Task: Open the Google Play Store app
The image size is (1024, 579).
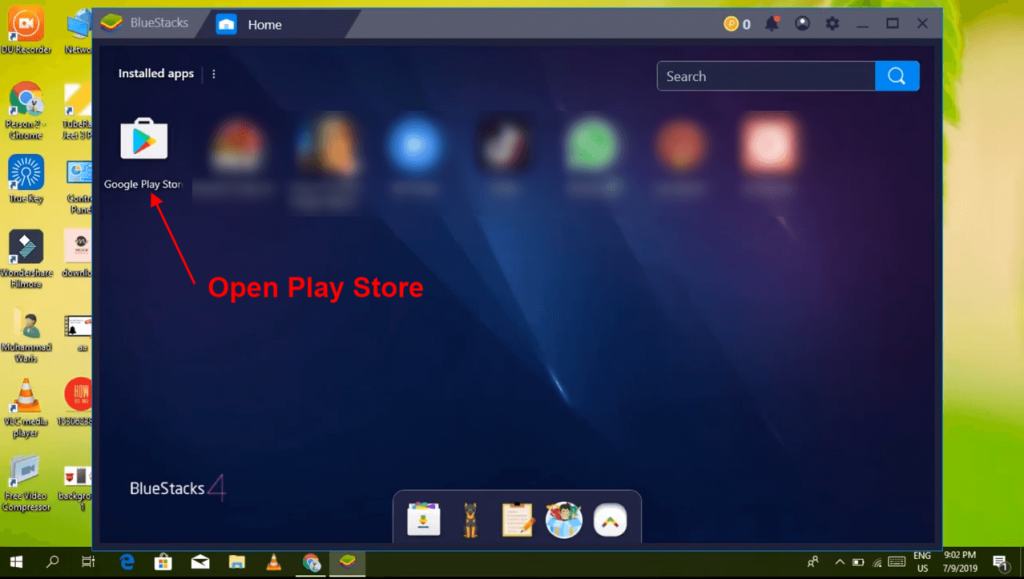Action: pyautogui.click(x=144, y=139)
